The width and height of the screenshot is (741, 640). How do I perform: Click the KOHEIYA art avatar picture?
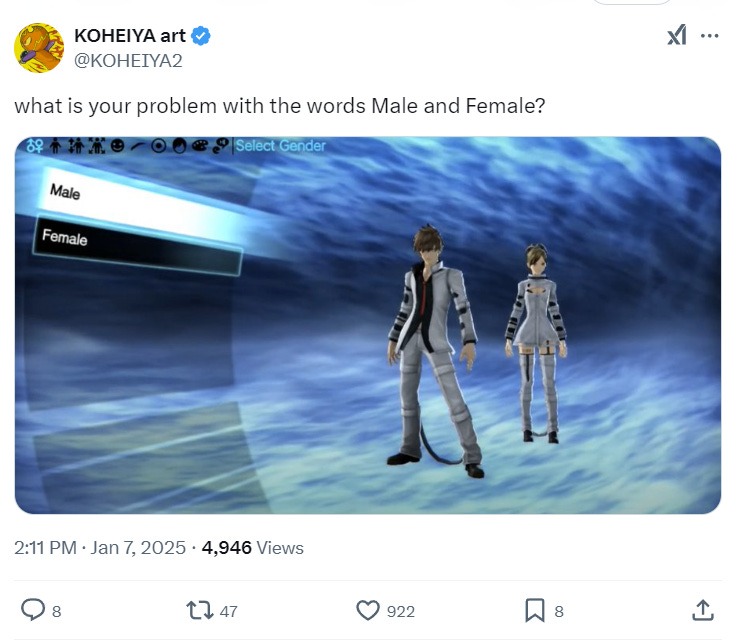pos(39,48)
